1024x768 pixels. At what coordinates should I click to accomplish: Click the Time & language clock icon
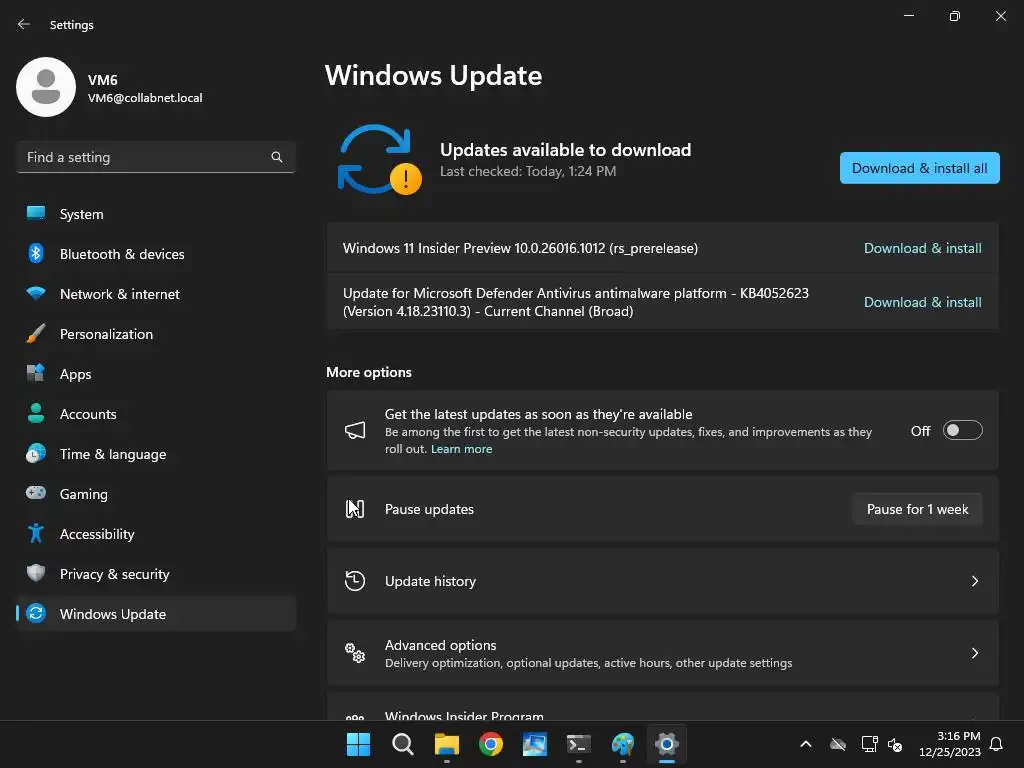[36, 454]
